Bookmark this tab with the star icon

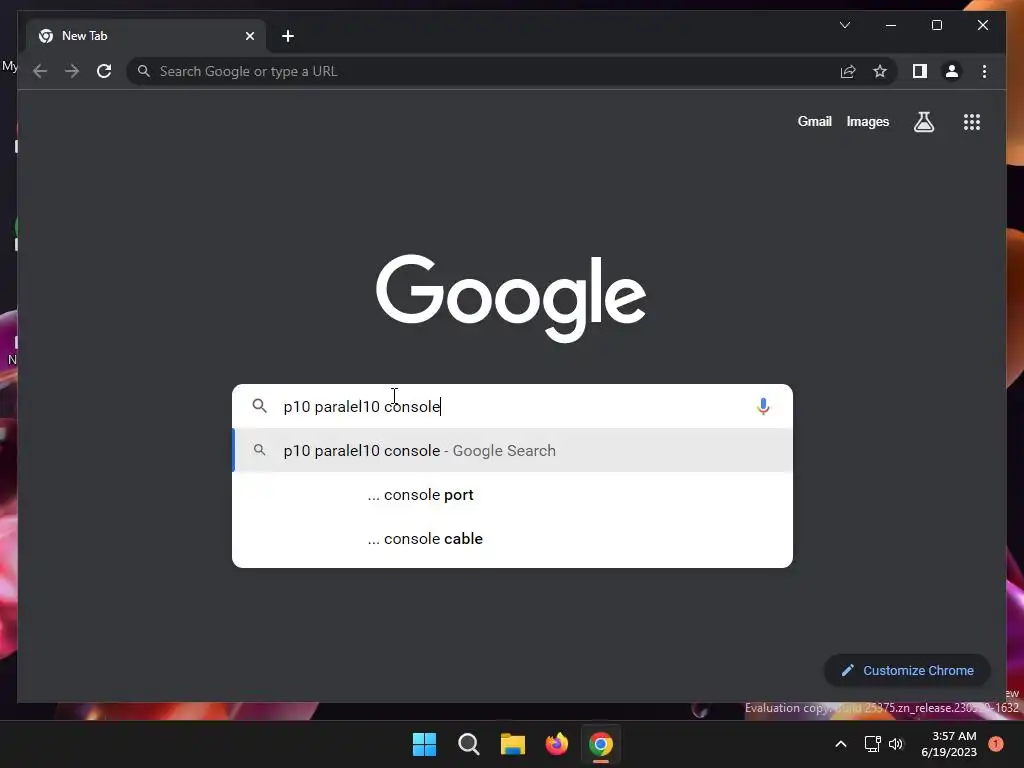coord(880,71)
